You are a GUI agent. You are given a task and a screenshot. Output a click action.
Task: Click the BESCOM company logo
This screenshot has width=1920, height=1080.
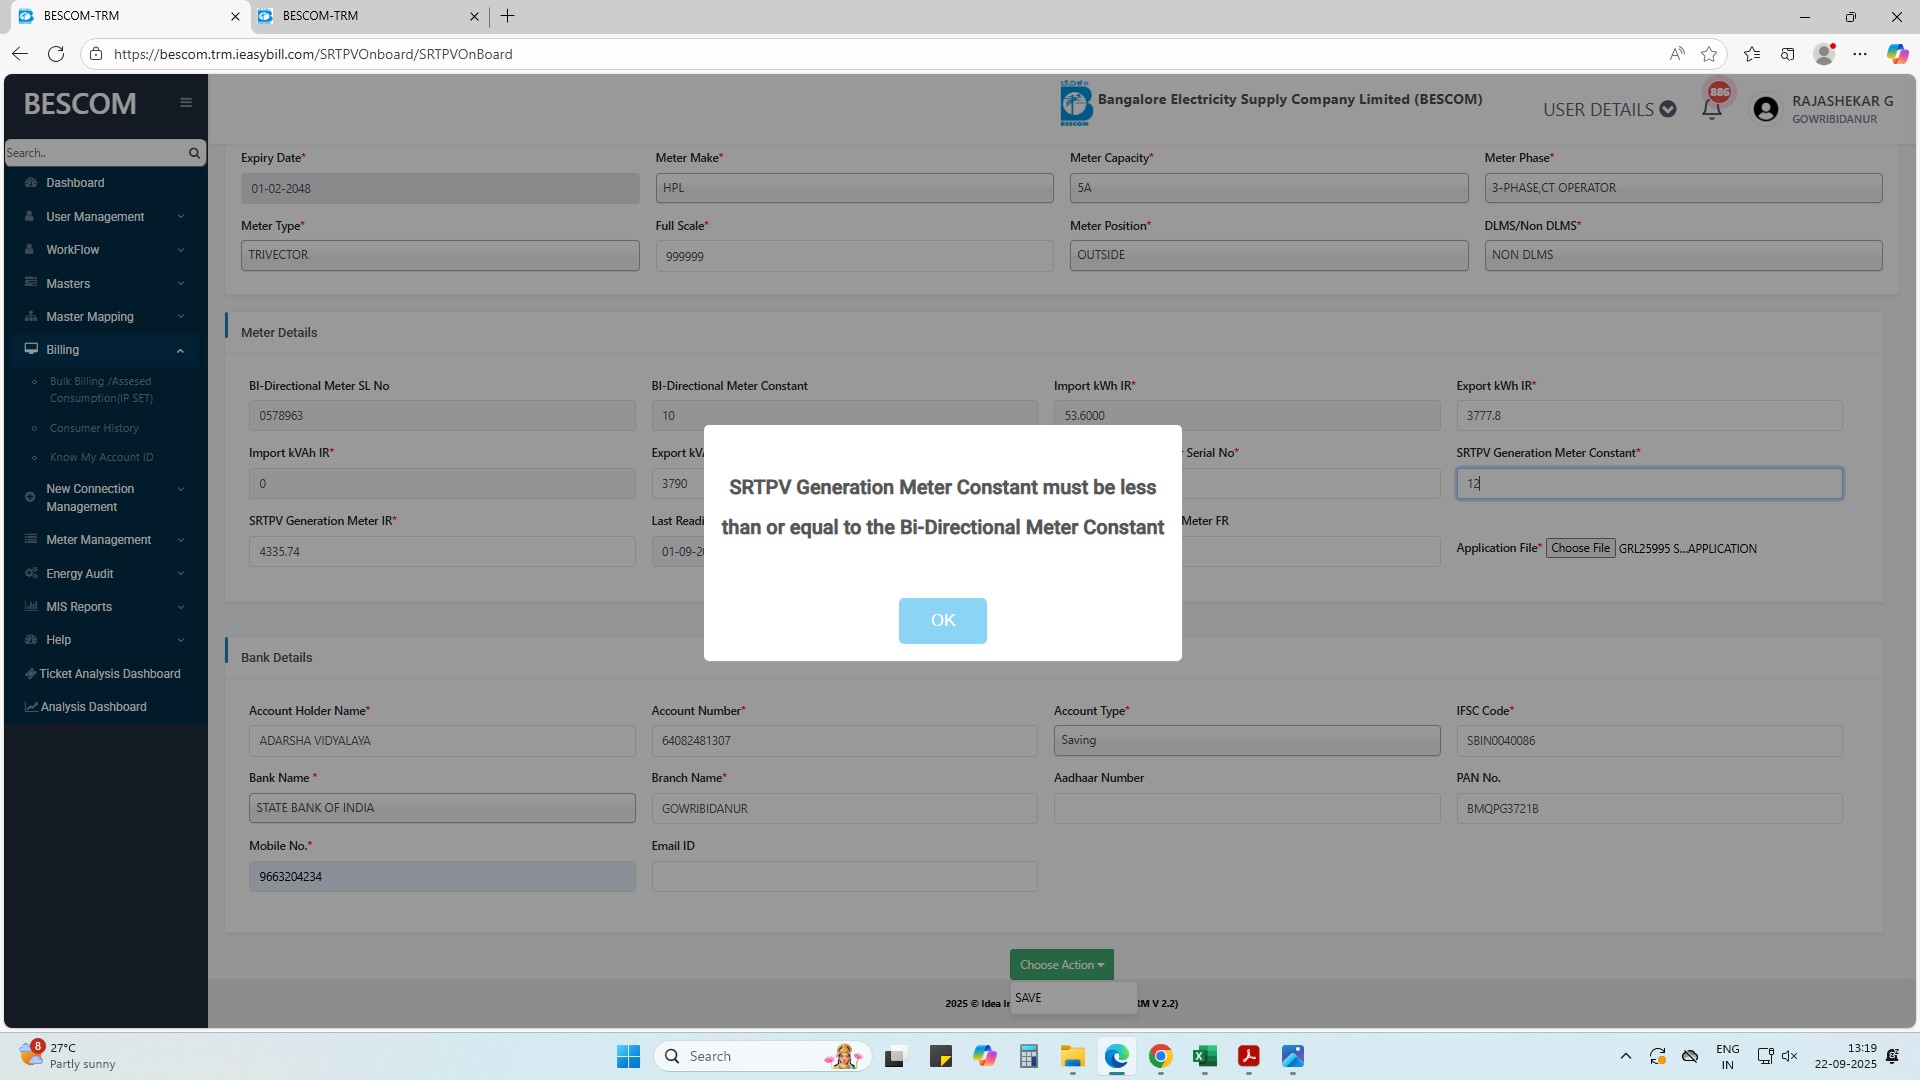click(1075, 103)
